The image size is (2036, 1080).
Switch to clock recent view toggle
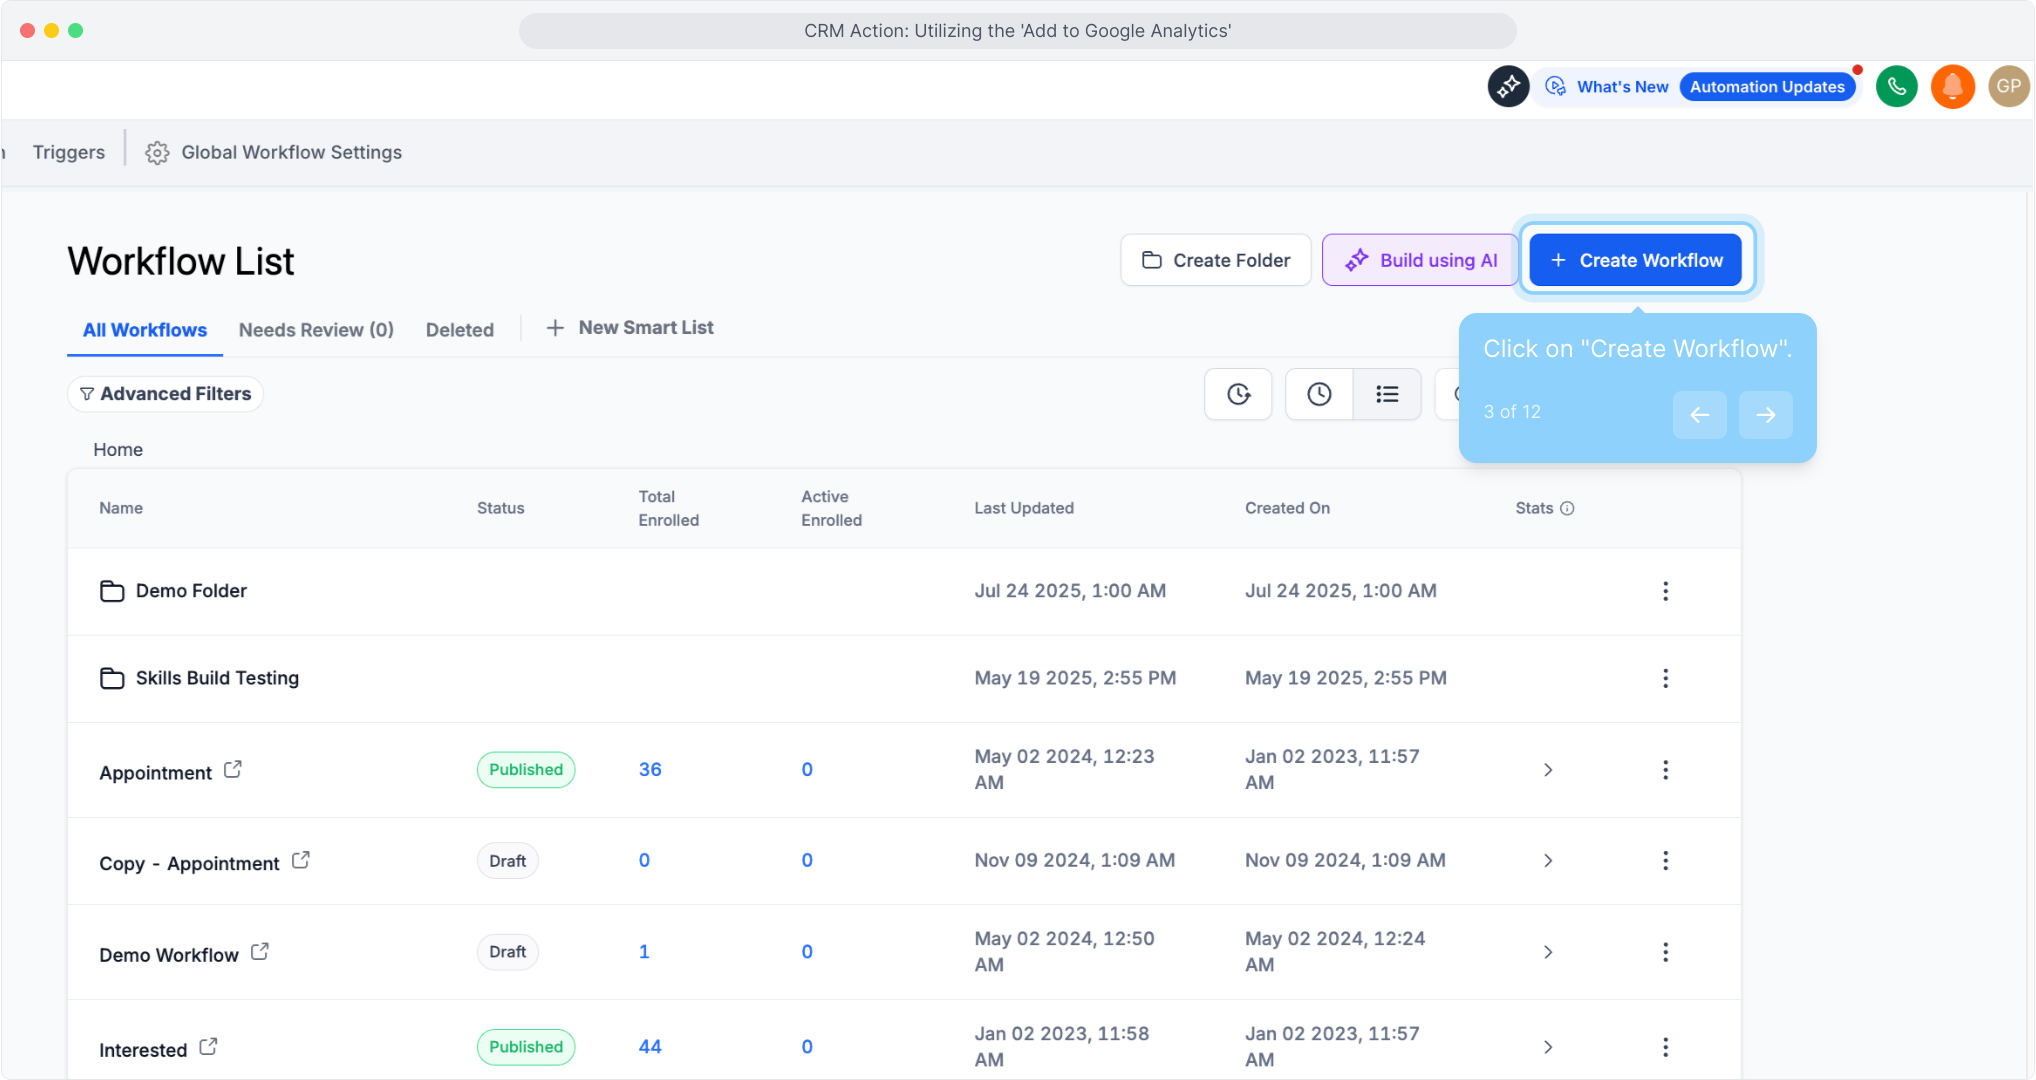[1319, 394]
